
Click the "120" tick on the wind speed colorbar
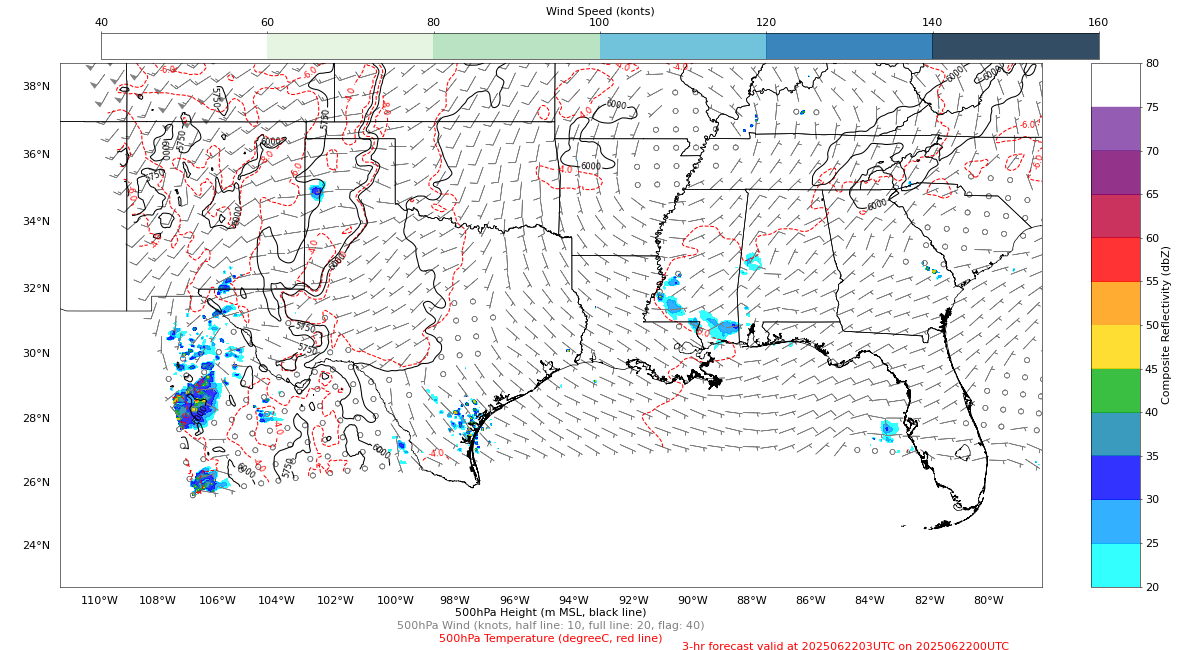tap(766, 23)
